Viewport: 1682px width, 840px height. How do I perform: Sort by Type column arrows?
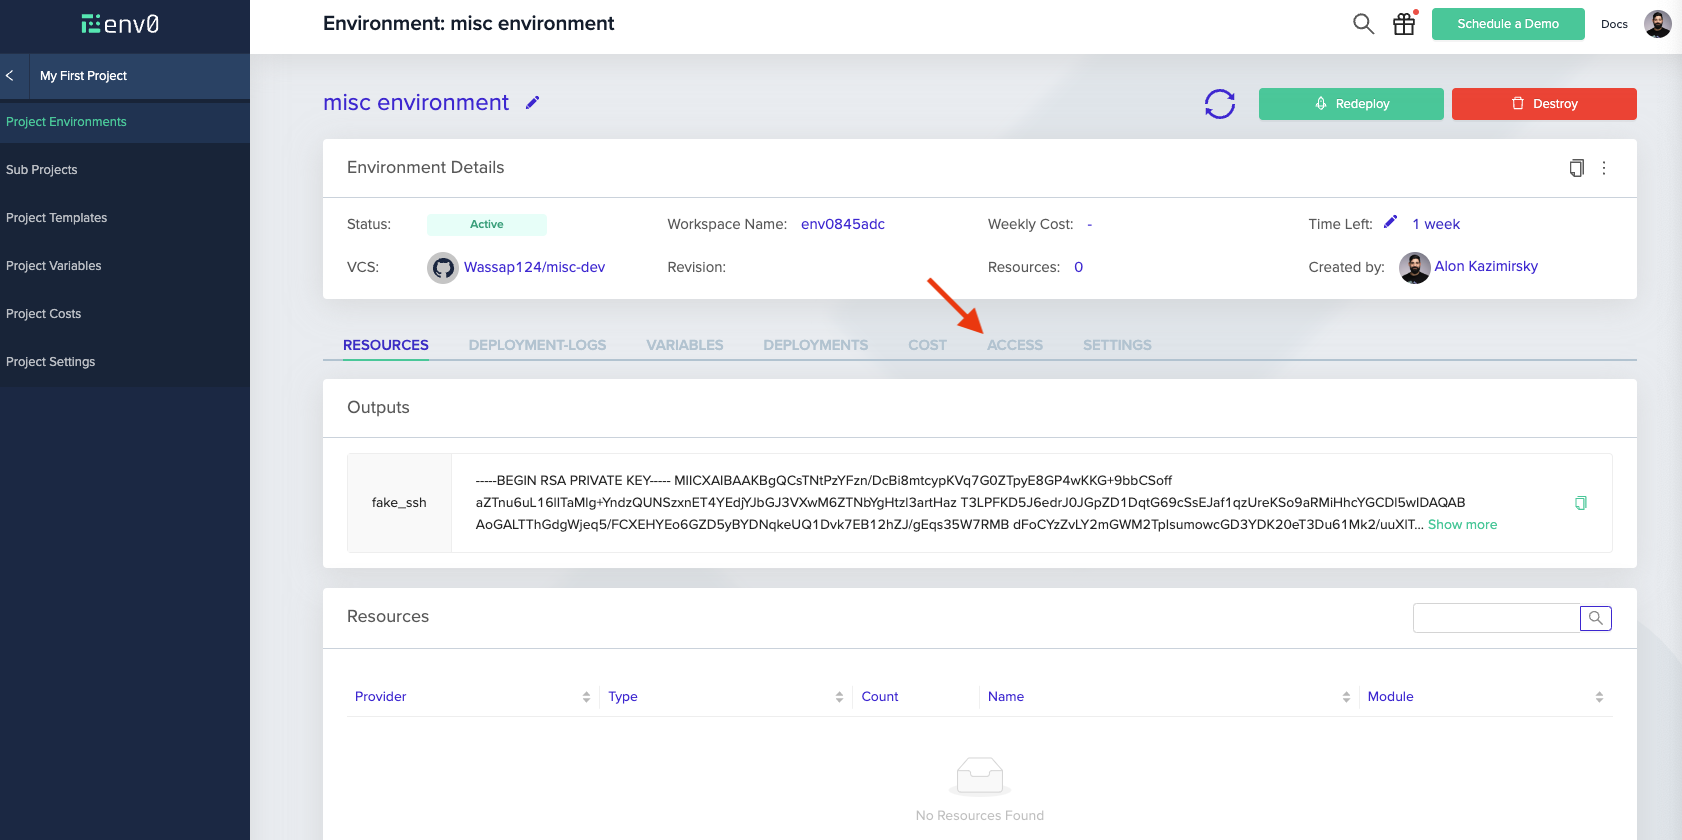(839, 697)
